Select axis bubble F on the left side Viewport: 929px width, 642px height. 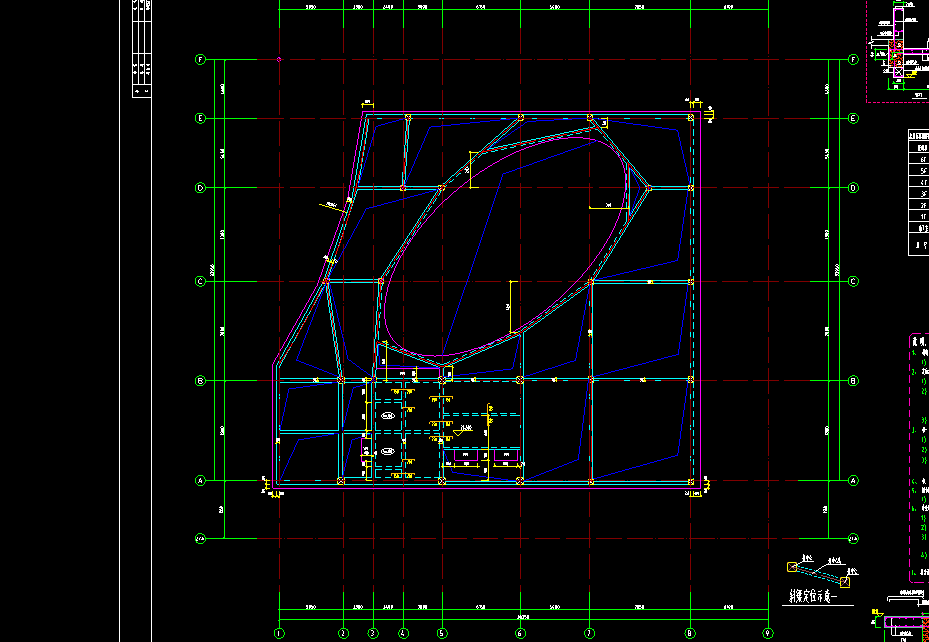click(200, 60)
